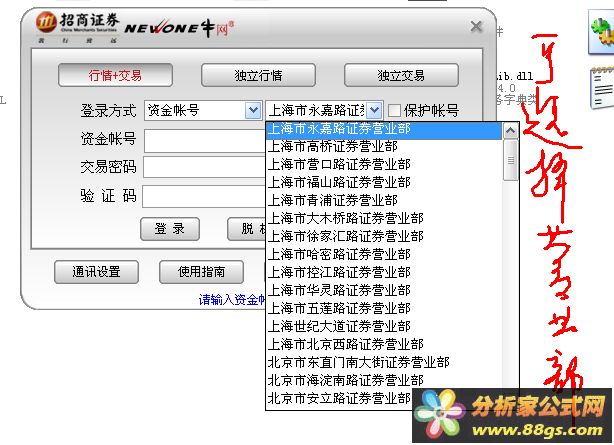The width and height of the screenshot is (614, 445).
Task: Select the 行情+交易 mode tab
Action: [x=115, y=75]
